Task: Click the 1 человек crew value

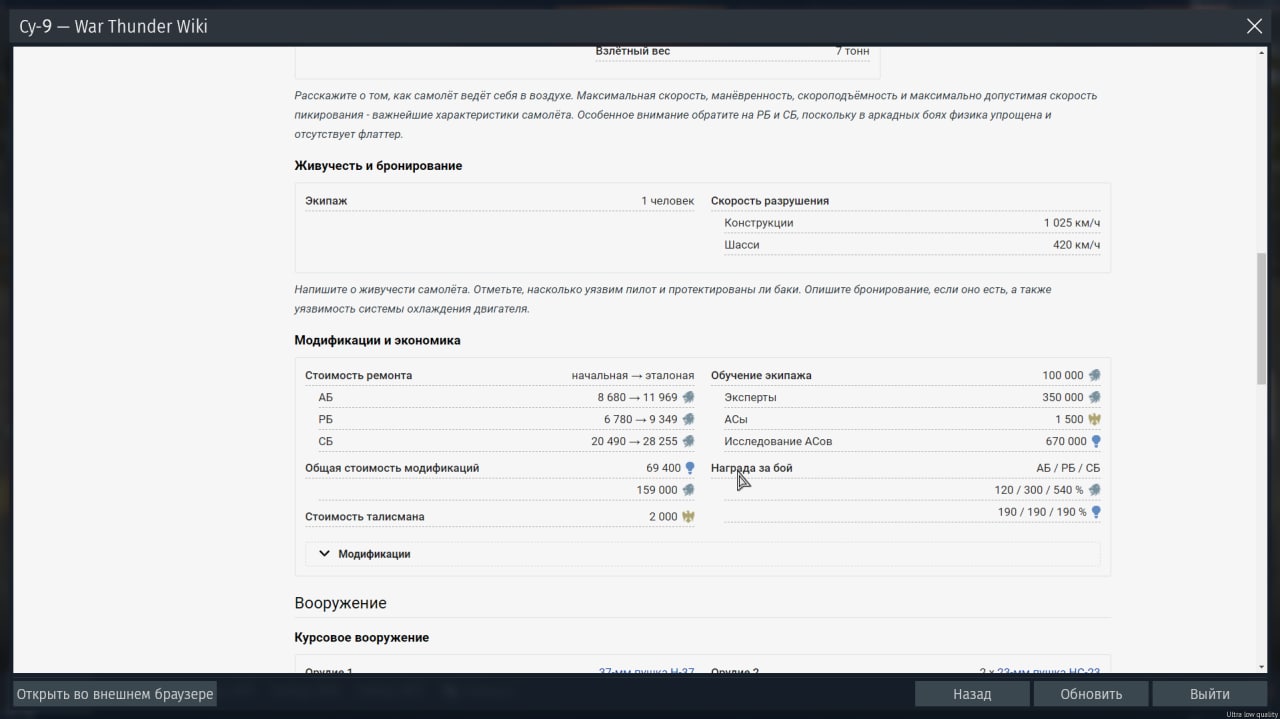Action: (667, 201)
